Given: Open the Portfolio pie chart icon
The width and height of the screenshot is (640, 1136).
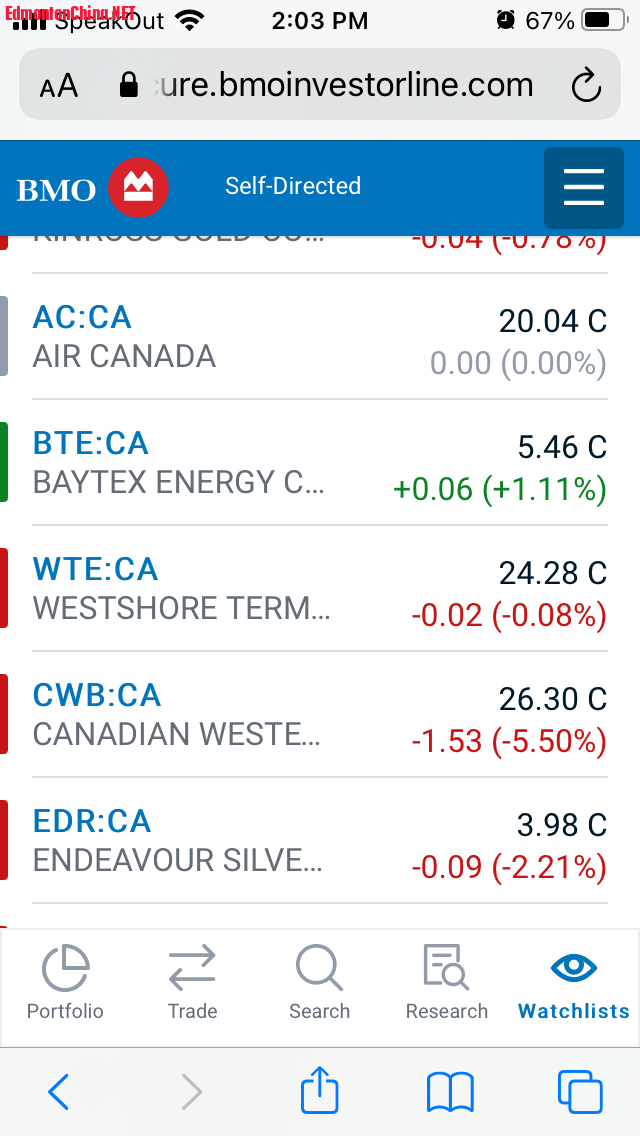Looking at the screenshot, I should (65, 969).
